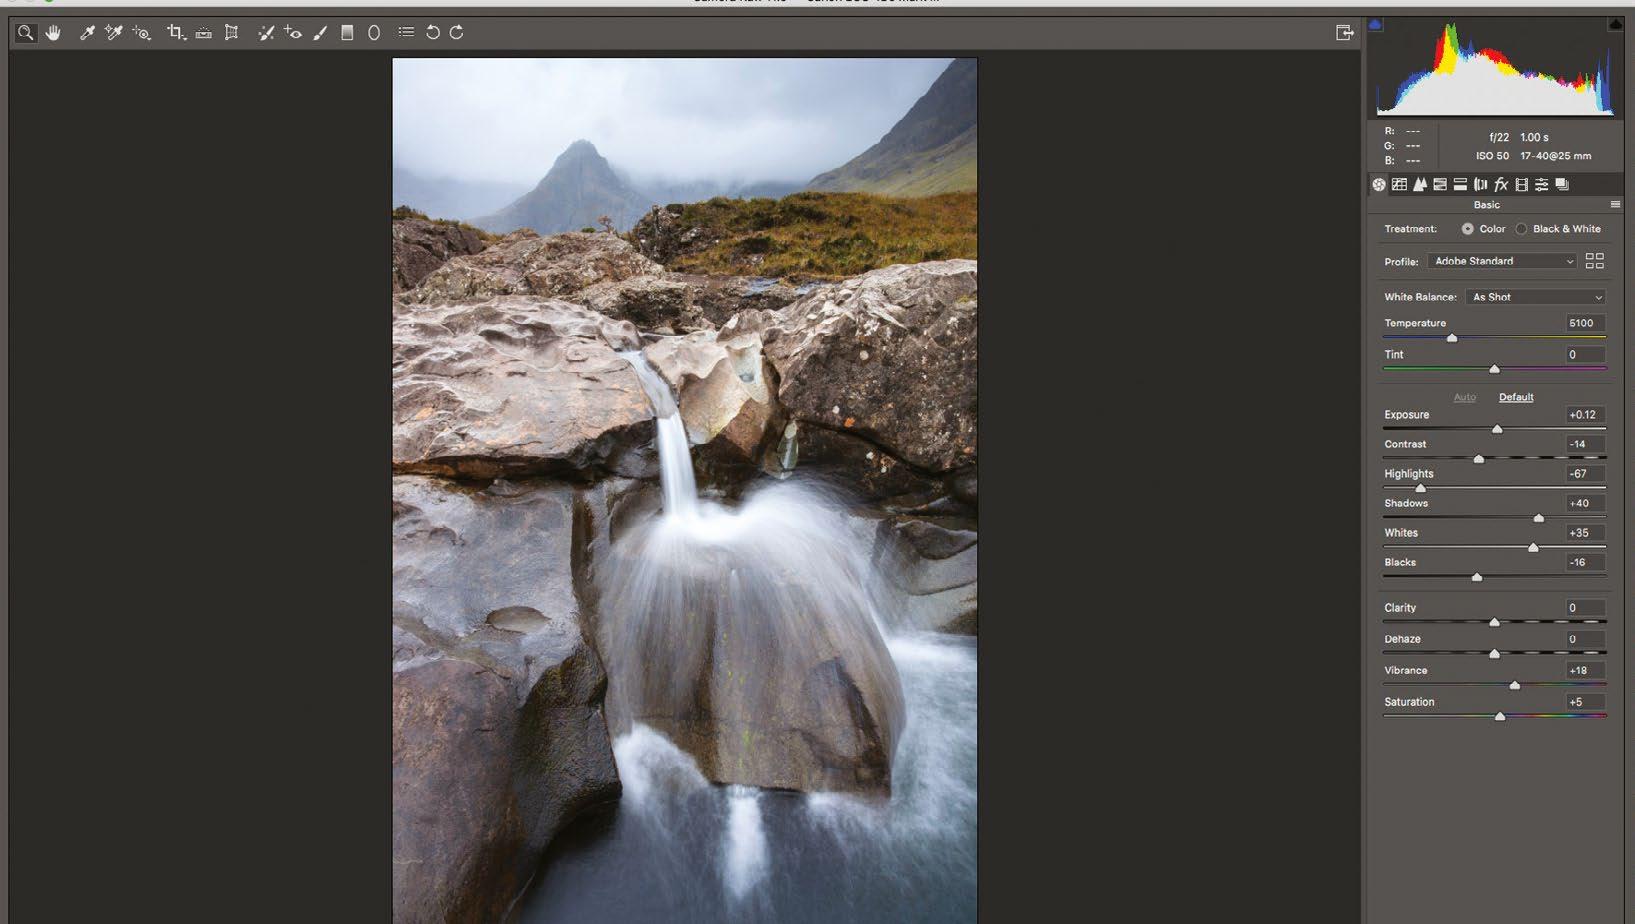The width and height of the screenshot is (1635, 924).
Task: Select the Zoom tool
Action: pyautogui.click(x=25, y=33)
